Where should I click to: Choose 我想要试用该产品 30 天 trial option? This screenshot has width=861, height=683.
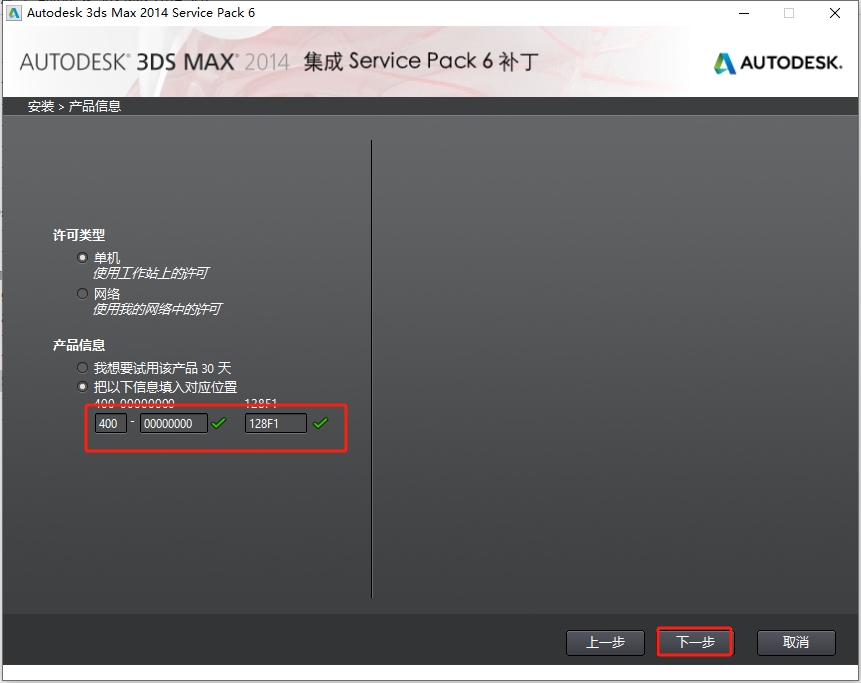[82, 368]
